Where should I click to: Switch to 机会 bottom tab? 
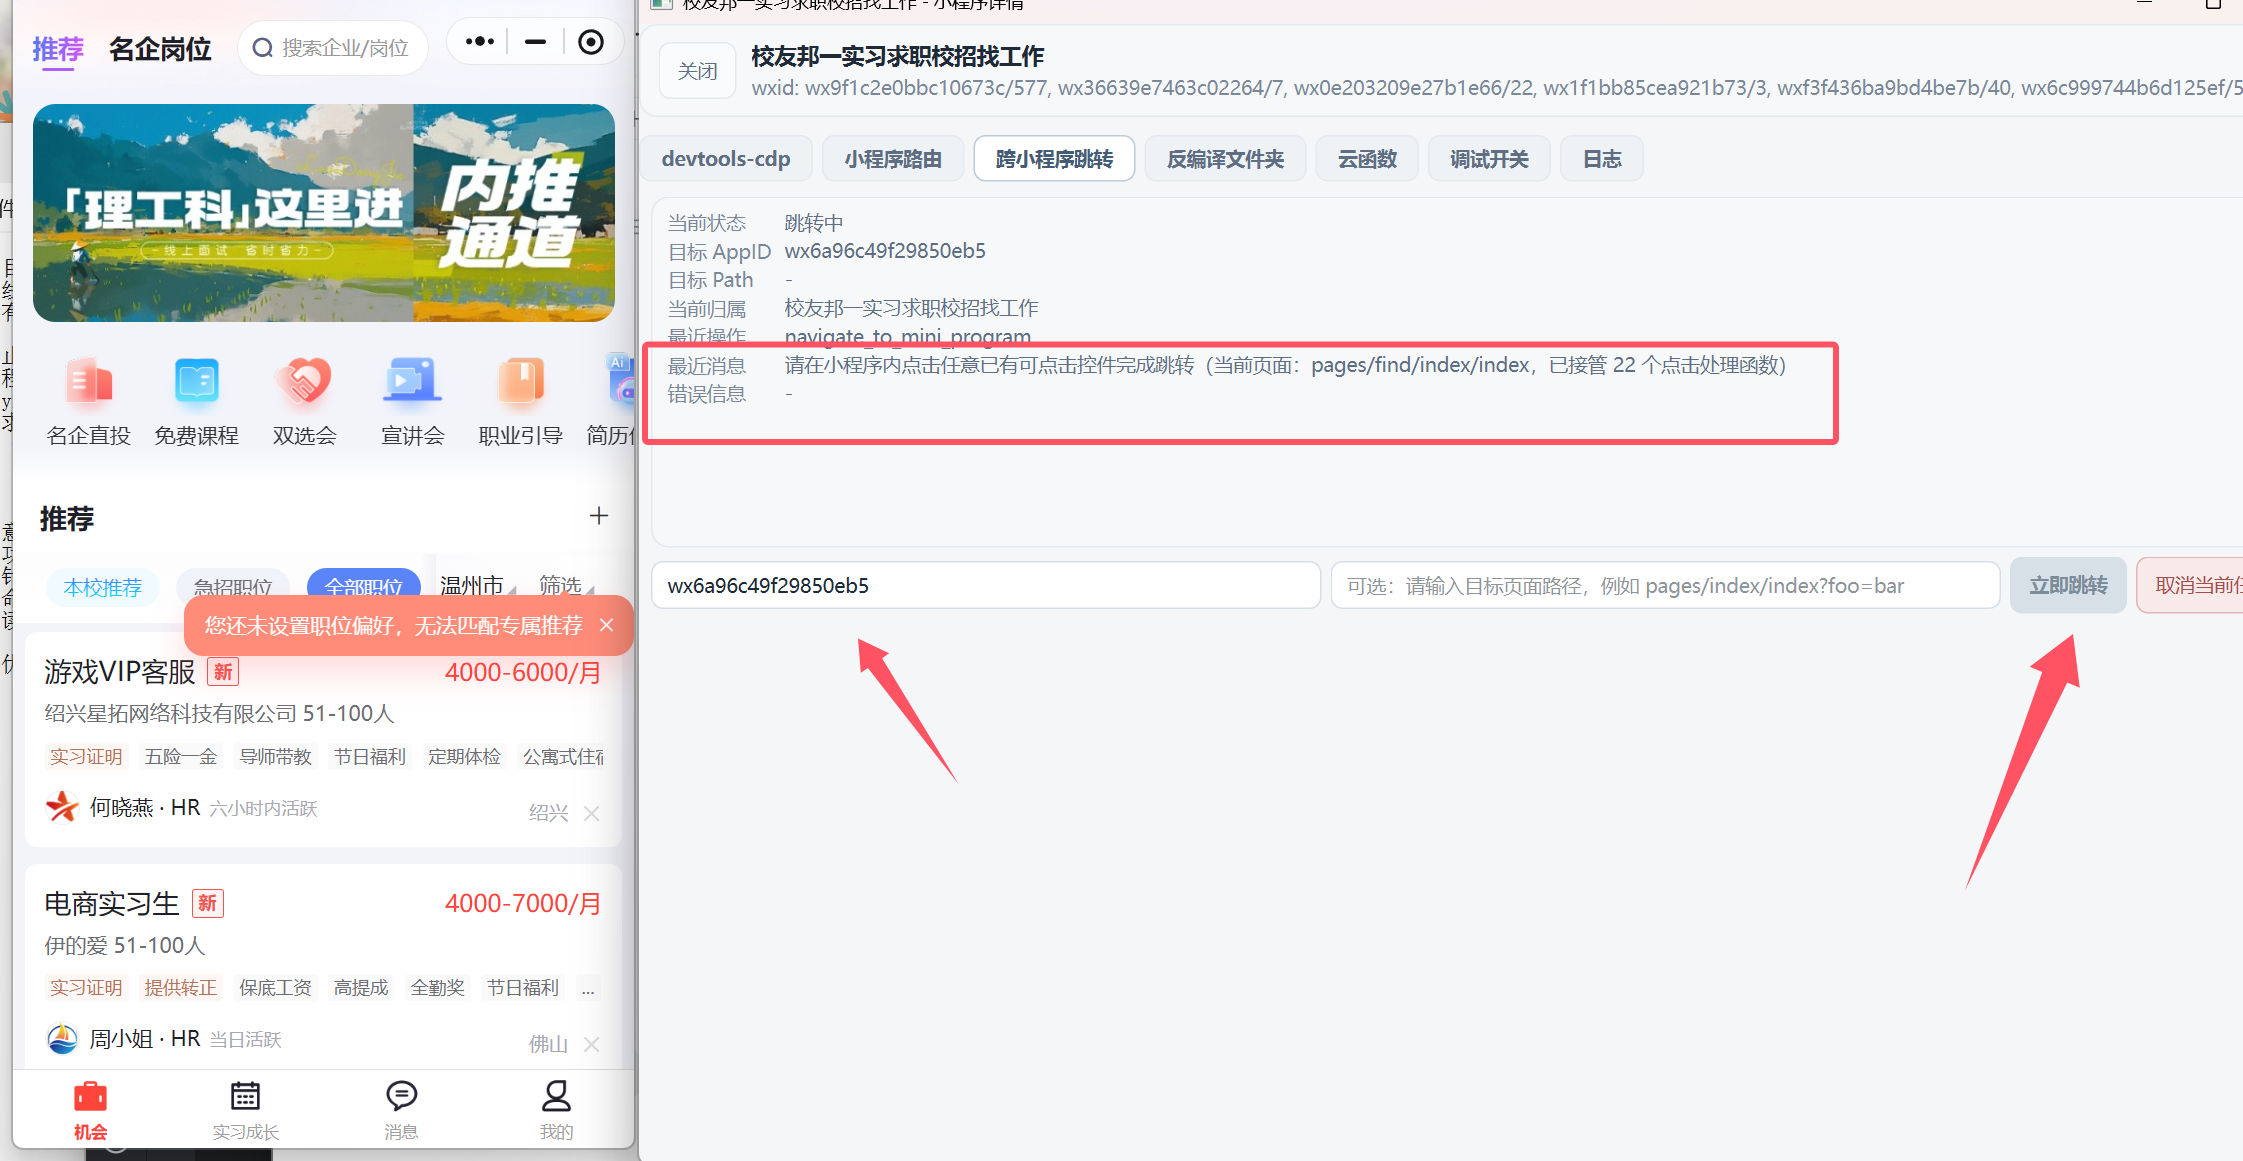[x=90, y=1110]
